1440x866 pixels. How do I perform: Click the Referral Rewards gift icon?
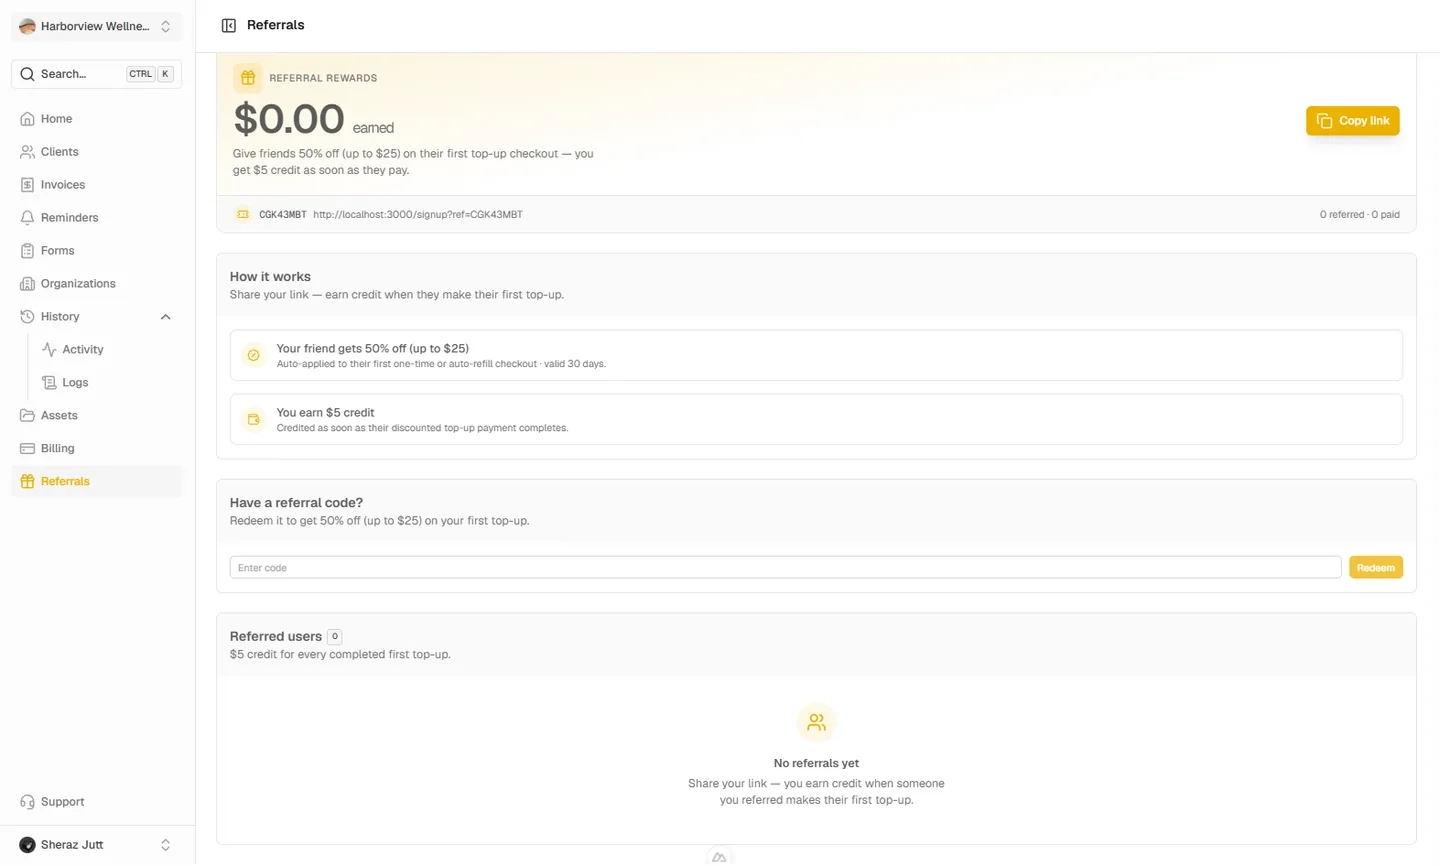[248, 77]
